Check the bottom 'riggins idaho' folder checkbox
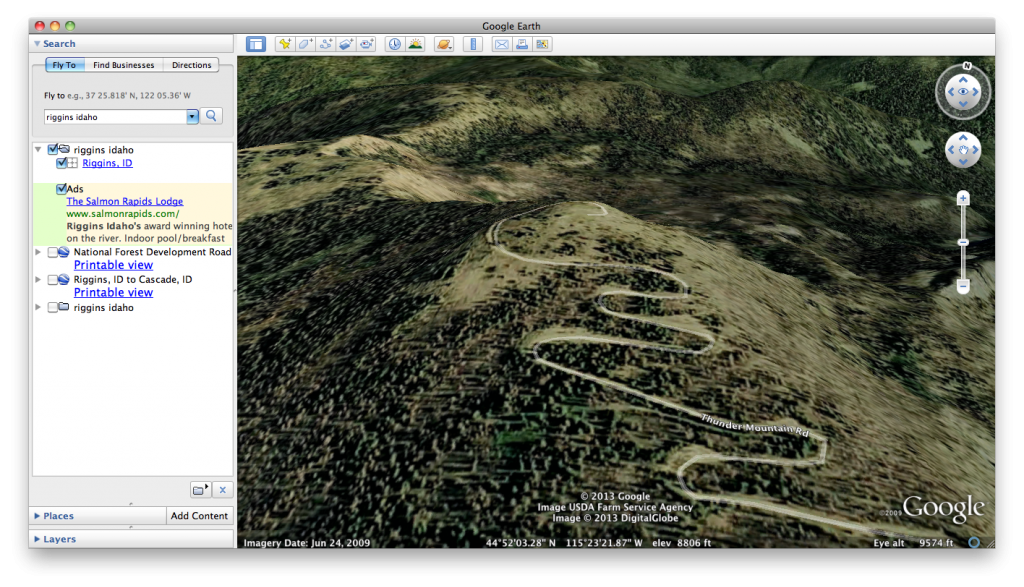This screenshot has height=587, width=1024. (53, 308)
